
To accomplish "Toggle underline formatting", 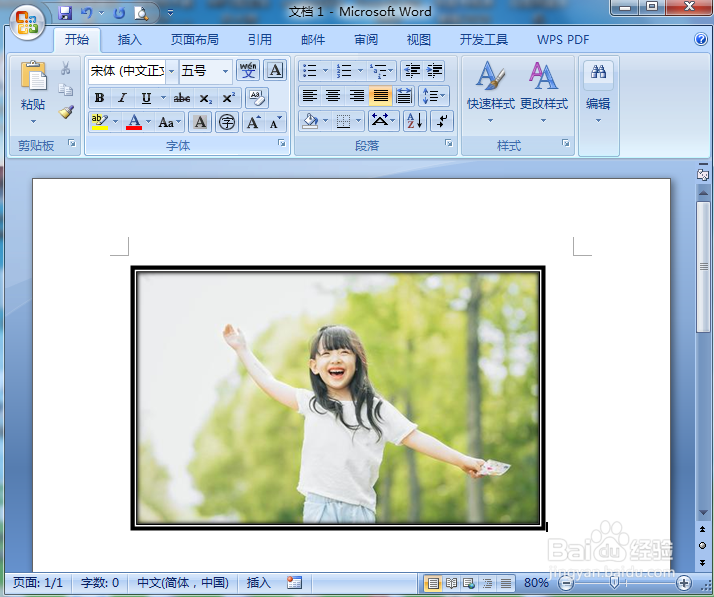I will (146, 98).
